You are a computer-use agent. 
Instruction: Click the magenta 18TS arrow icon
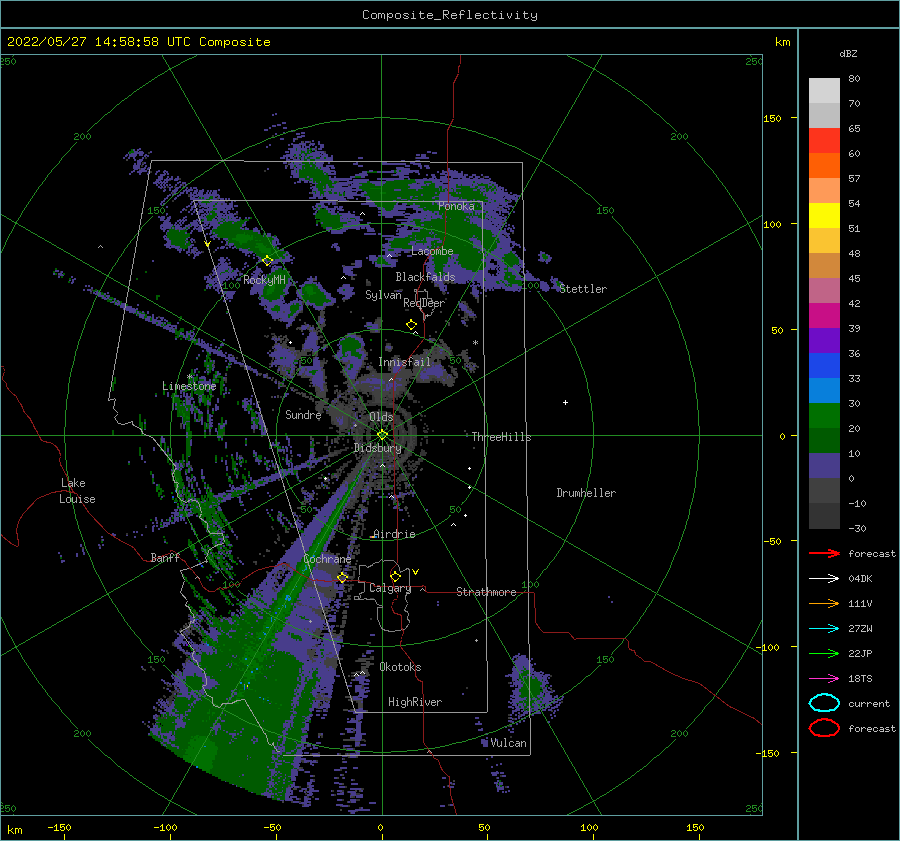(824, 679)
